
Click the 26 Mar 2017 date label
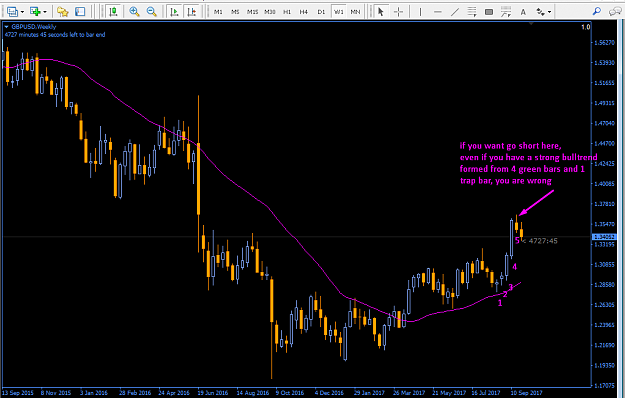[x=409, y=392]
